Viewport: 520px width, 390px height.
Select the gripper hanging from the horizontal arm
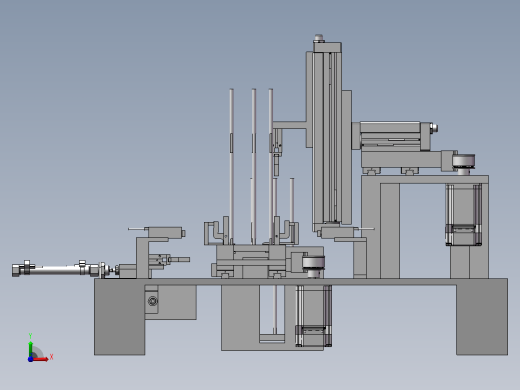pos(277,153)
